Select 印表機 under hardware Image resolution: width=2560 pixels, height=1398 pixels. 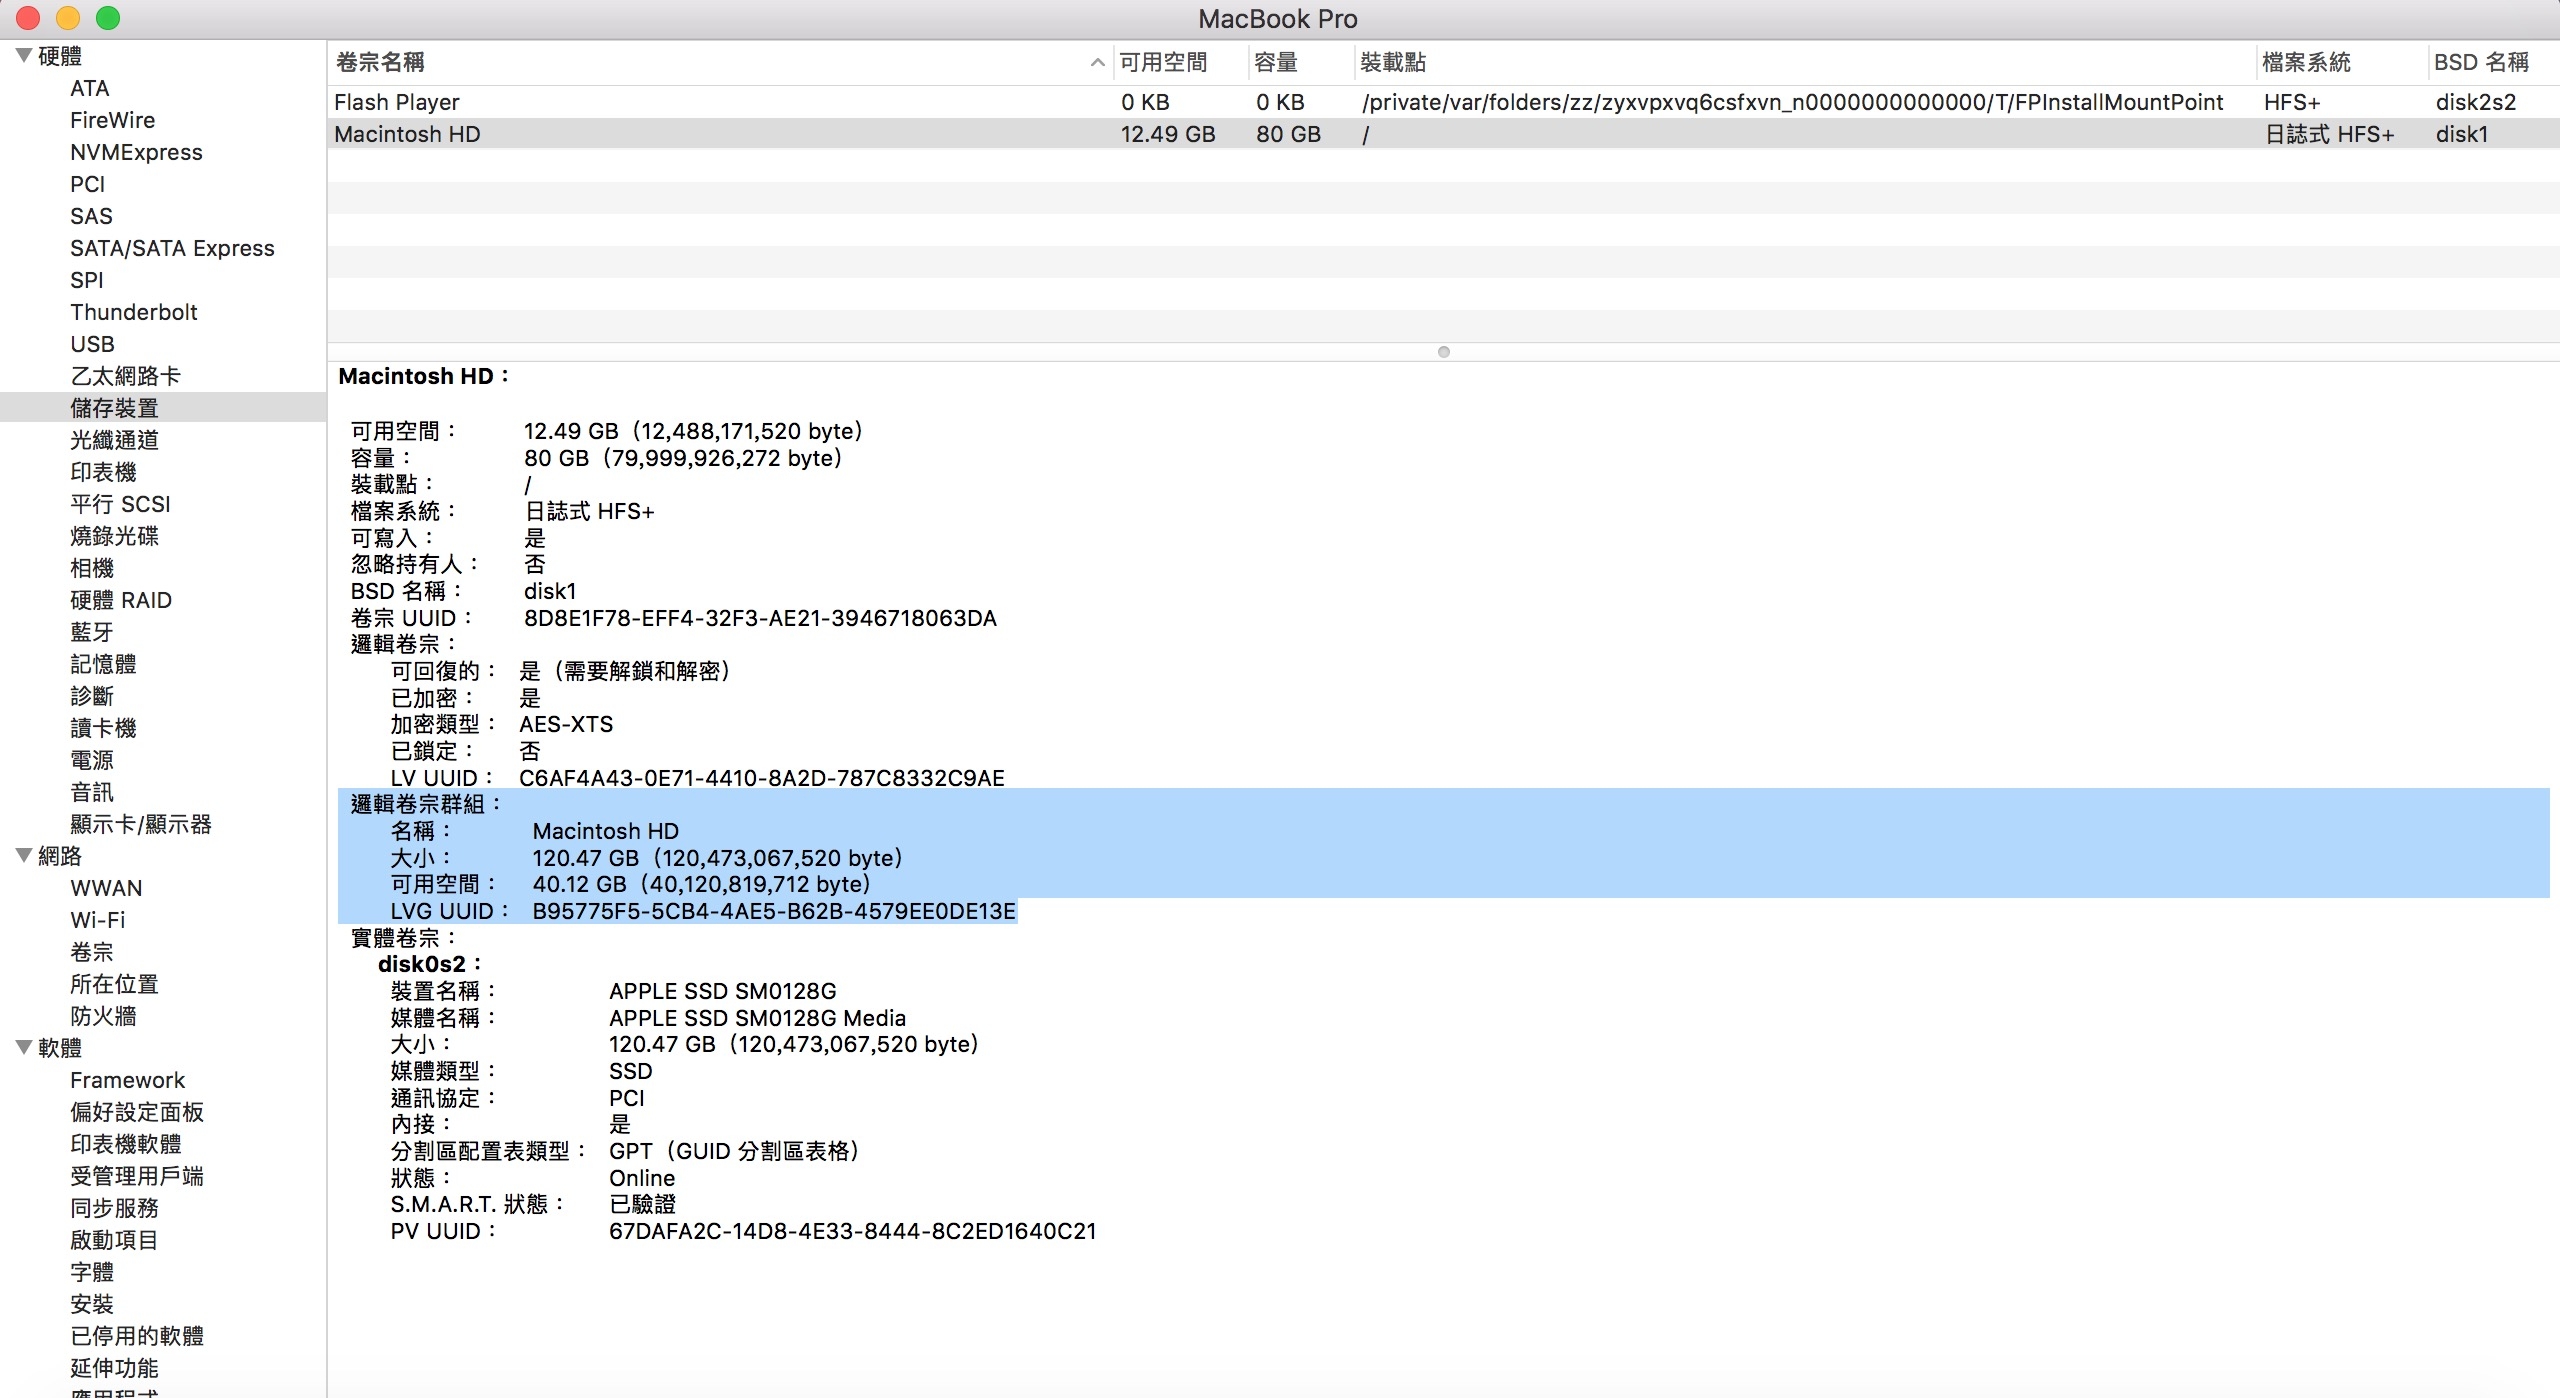pos(103,472)
